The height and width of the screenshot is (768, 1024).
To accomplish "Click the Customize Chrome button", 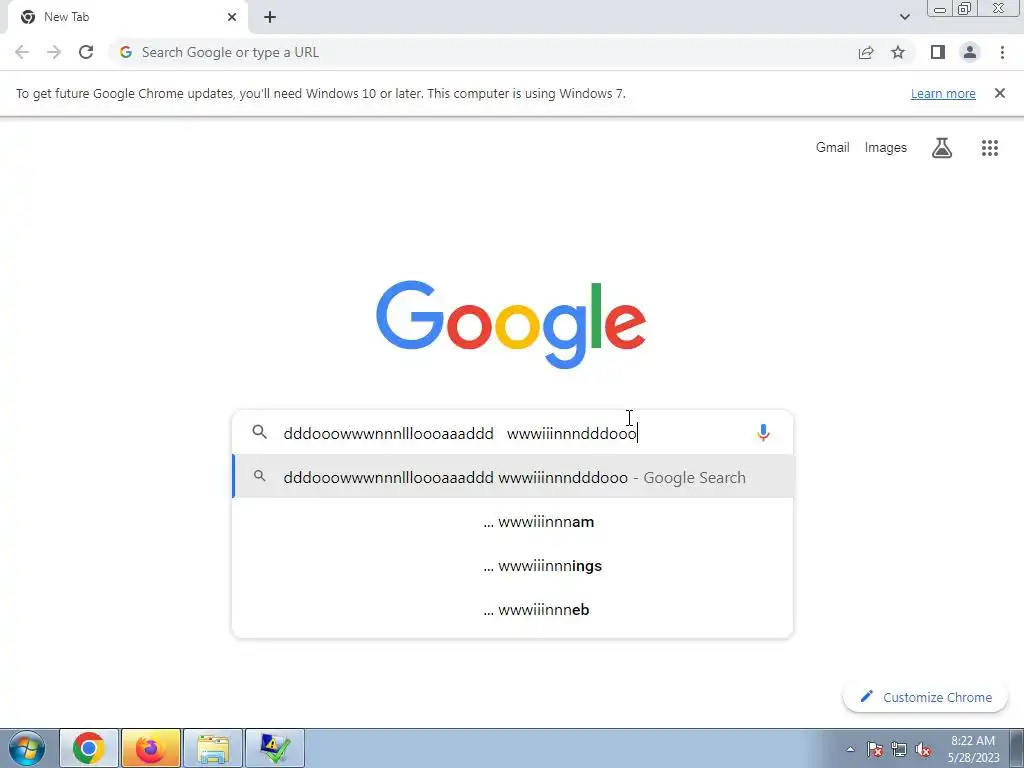I will point(925,697).
